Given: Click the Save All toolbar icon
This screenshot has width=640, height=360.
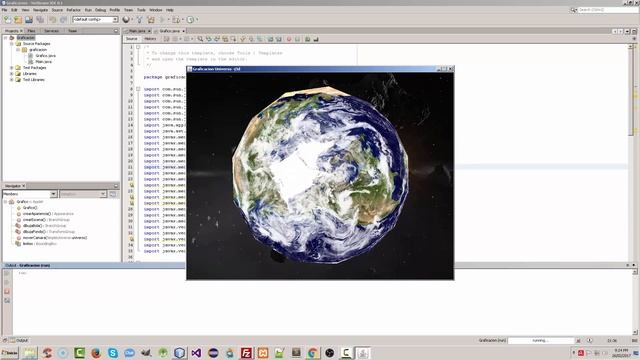Looking at the screenshot, I should coord(40,20).
